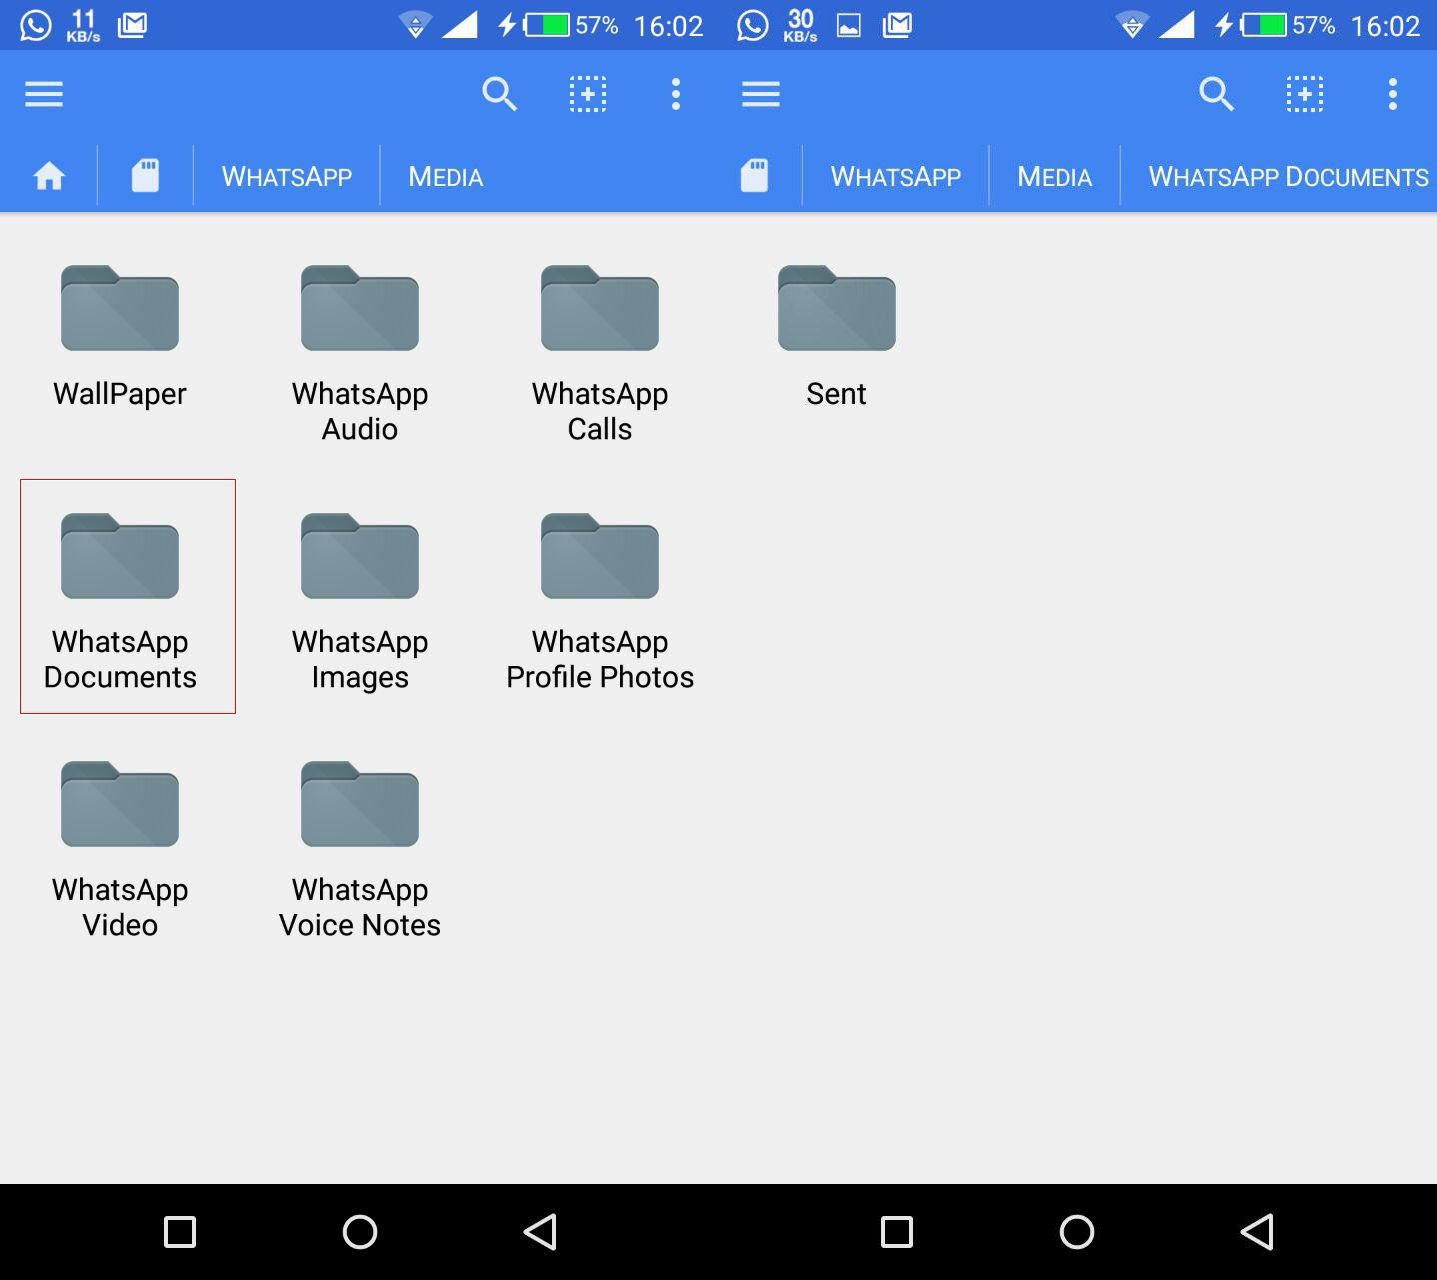Image resolution: width=1437 pixels, height=1280 pixels.
Task: Tap Gmail notification icon, left status bar
Action: click(x=132, y=25)
